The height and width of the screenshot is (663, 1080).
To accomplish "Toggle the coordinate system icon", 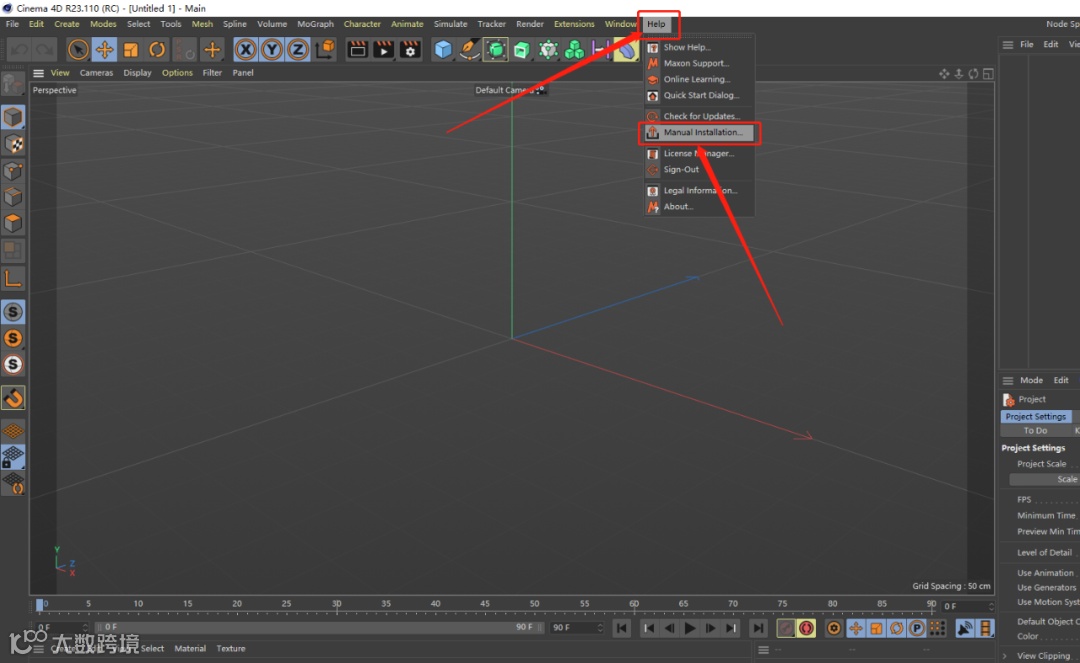I will tap(324, 50).
